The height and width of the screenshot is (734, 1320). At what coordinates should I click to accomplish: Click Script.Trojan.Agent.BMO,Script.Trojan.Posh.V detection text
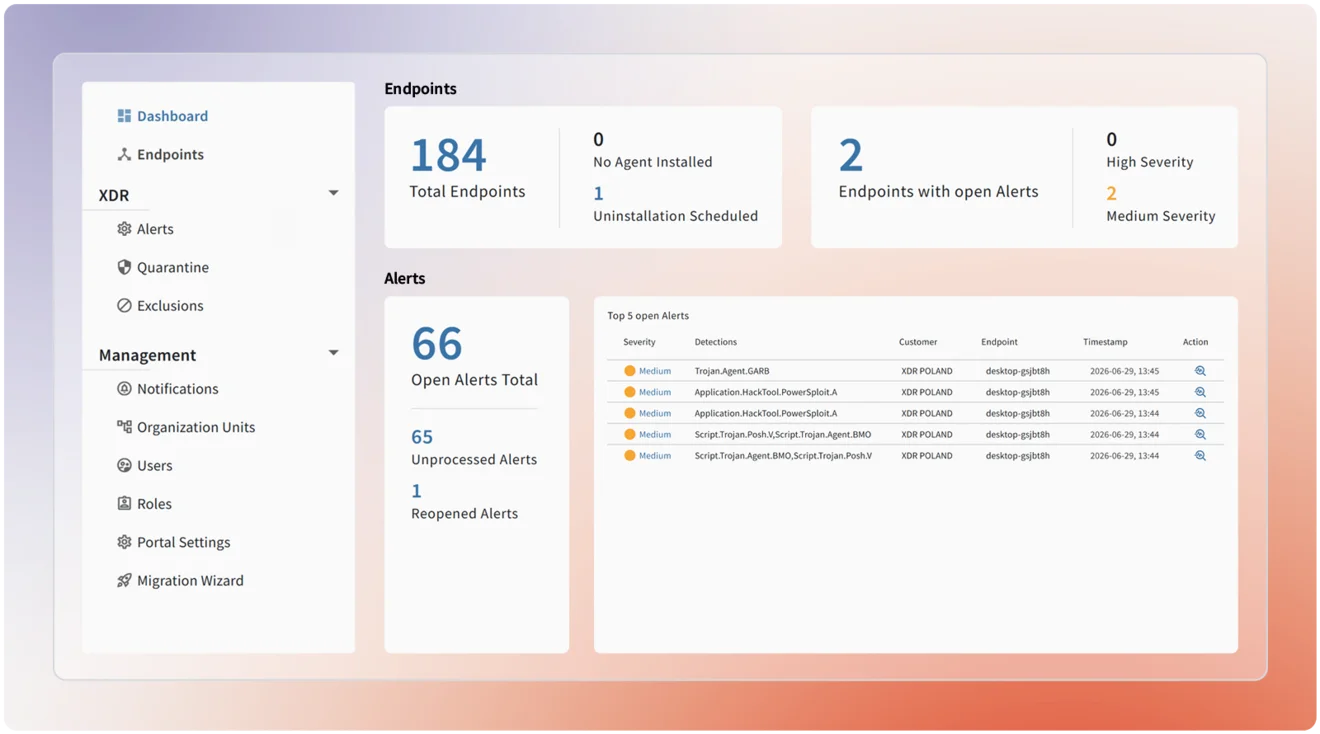click(x=783, y=455)
